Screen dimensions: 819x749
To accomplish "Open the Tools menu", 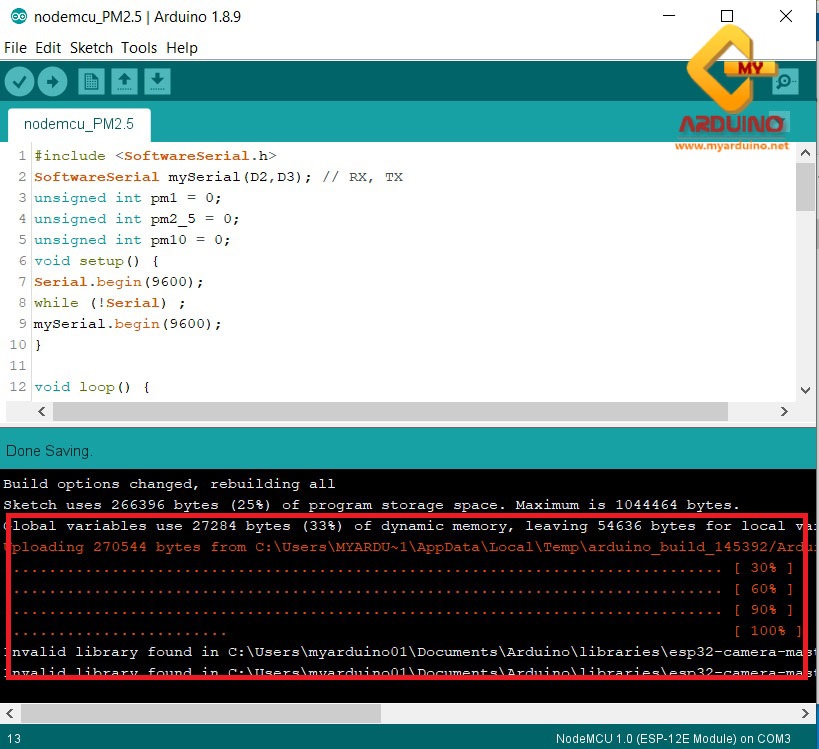I will (x=138, y=47).
